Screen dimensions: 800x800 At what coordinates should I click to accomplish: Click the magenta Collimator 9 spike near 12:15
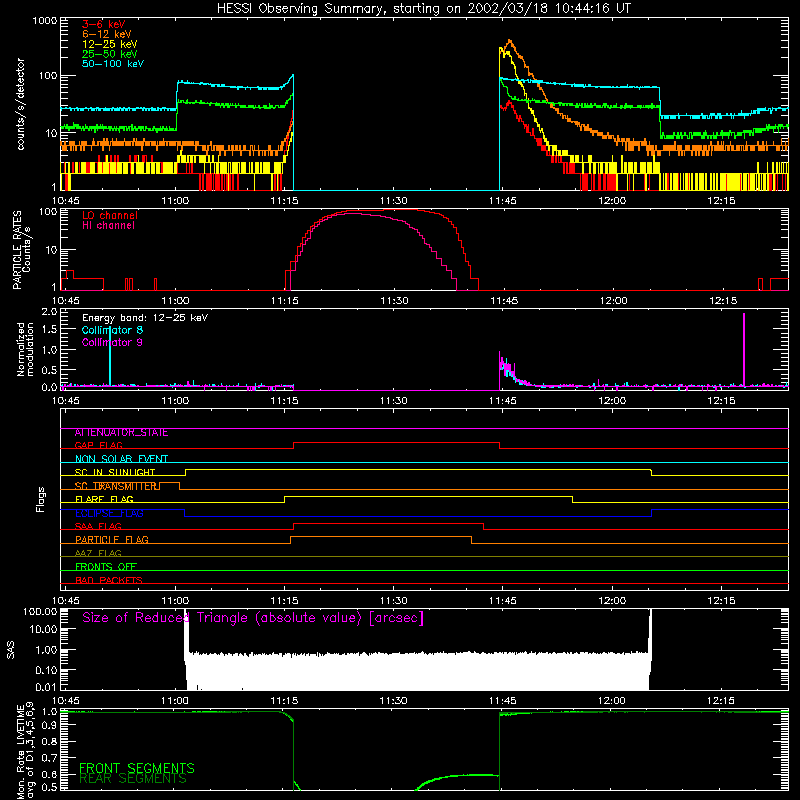[x=744, y=349]
